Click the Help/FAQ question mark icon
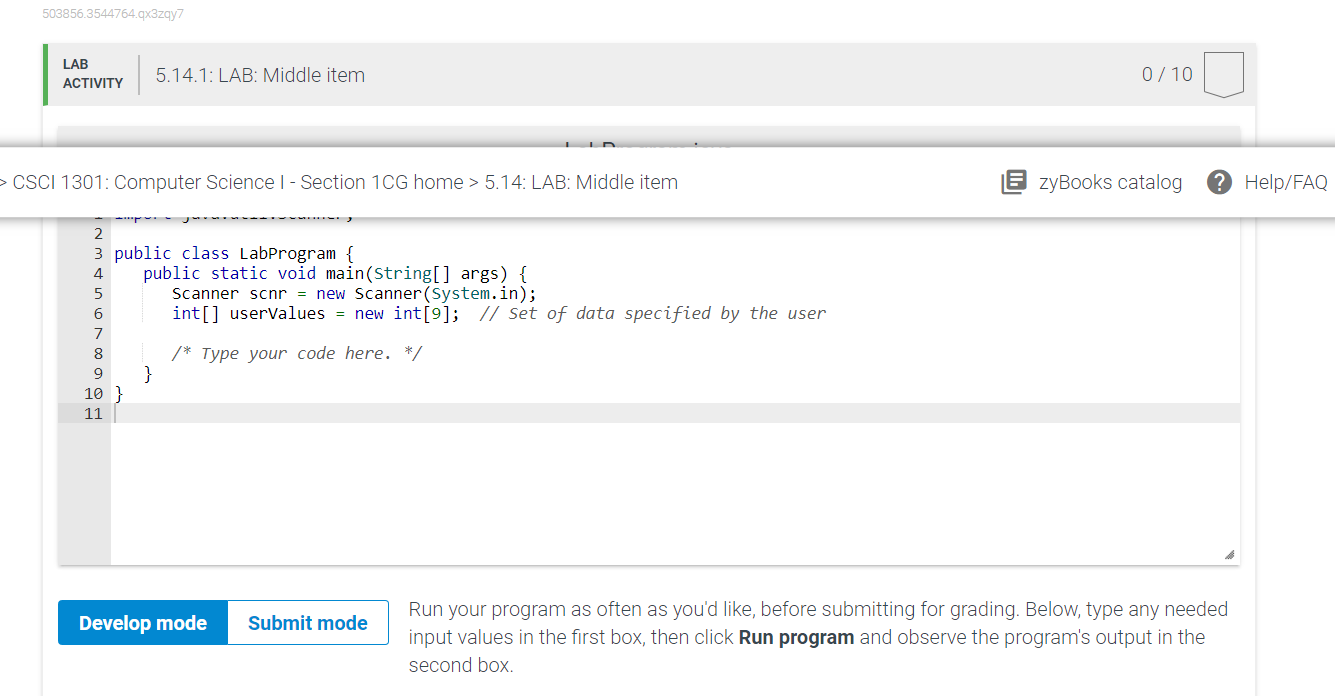The width and height of the screenshot is (1335, 696). [x=1218, y=182]
